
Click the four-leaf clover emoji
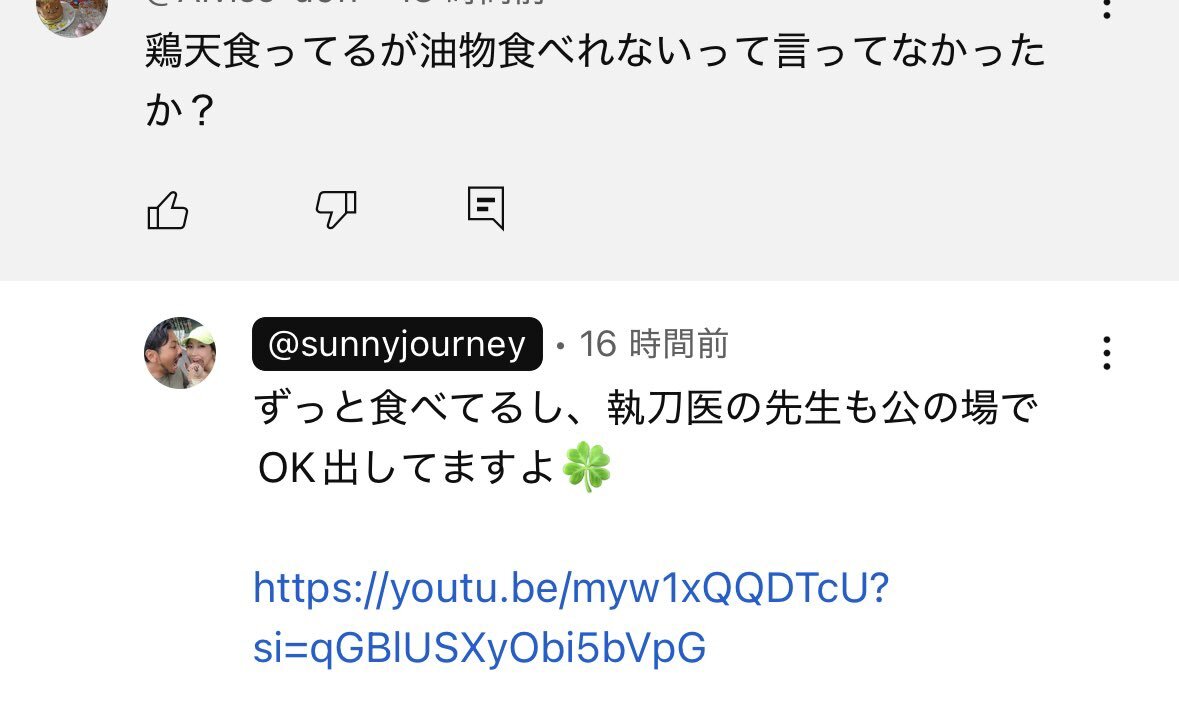(587, 468)
